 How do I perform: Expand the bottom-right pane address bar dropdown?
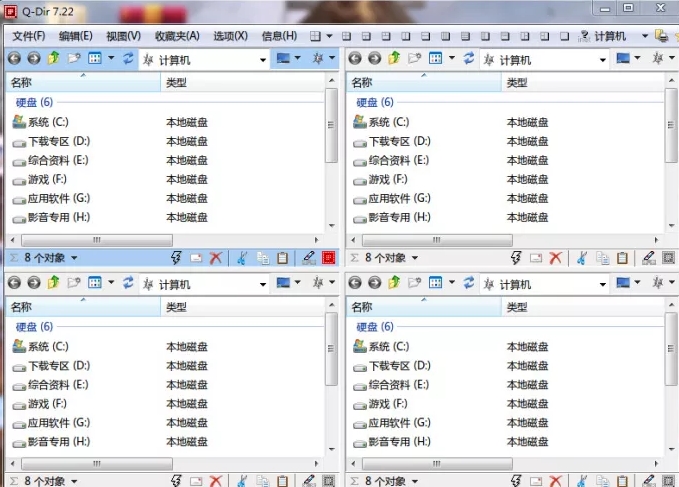pyautogui.click(x=603, y=284)
